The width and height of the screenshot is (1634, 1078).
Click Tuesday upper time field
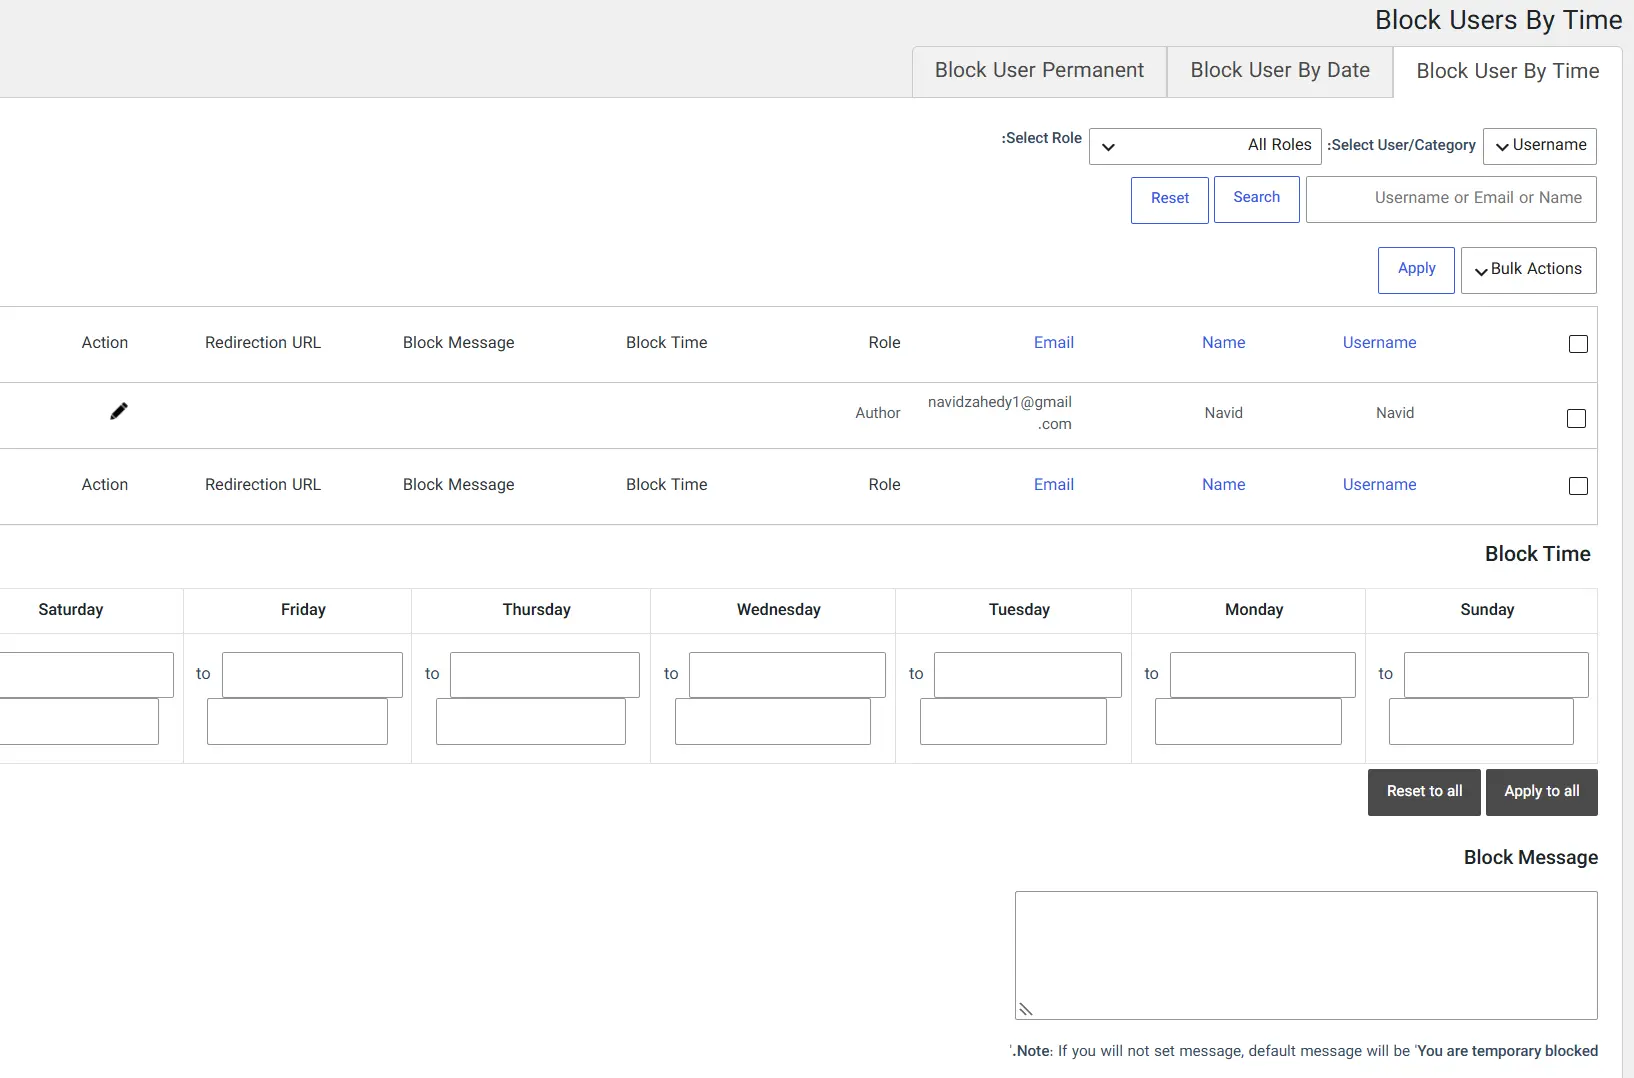[x=1028, y=675]
